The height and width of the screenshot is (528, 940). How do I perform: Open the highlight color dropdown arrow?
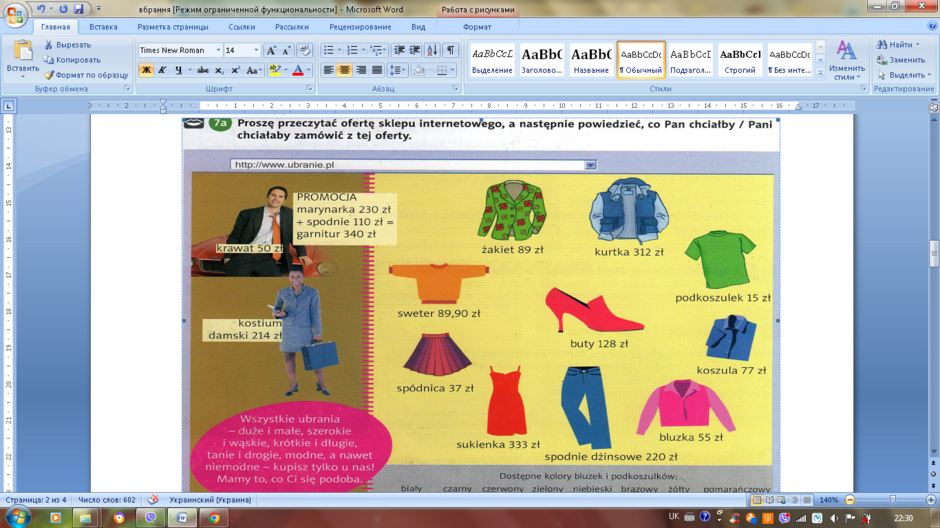pos(285,70)
